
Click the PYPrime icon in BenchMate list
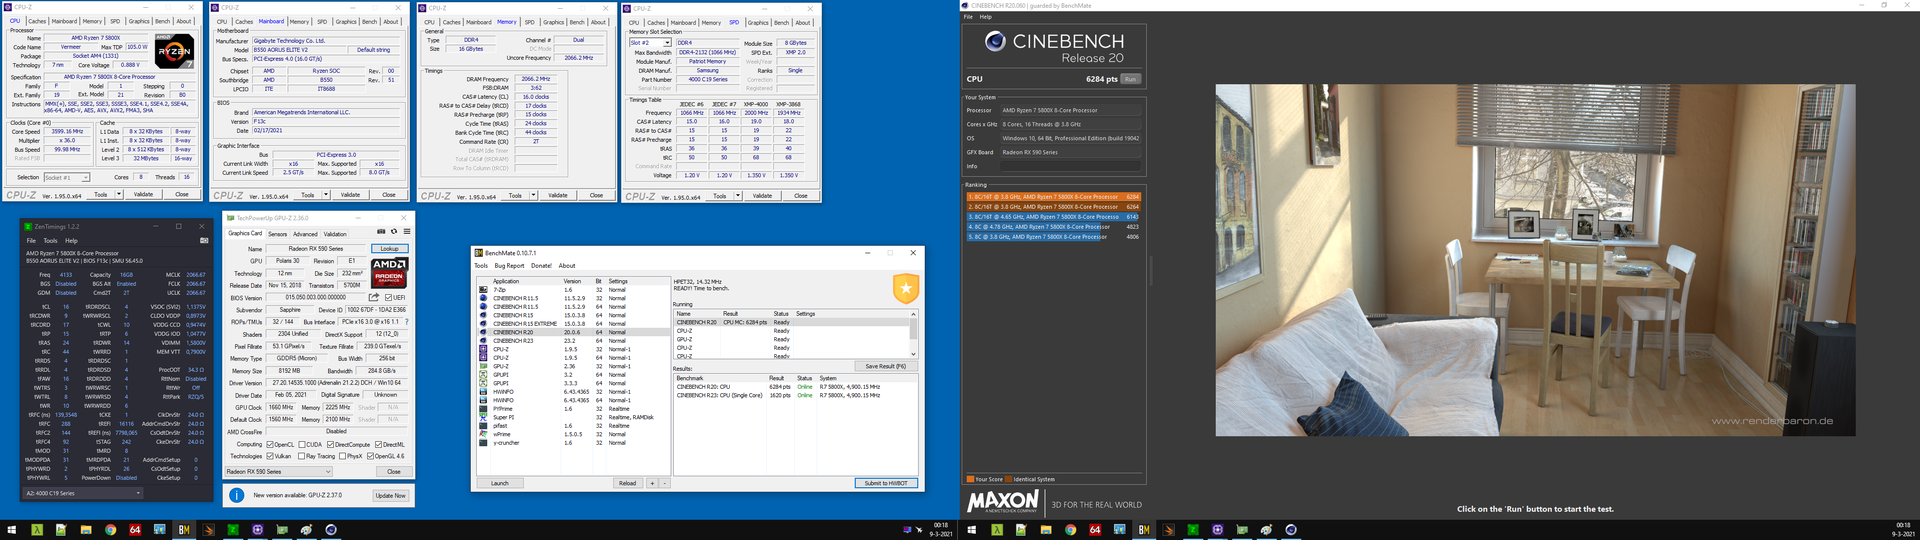tap(484, 409)
